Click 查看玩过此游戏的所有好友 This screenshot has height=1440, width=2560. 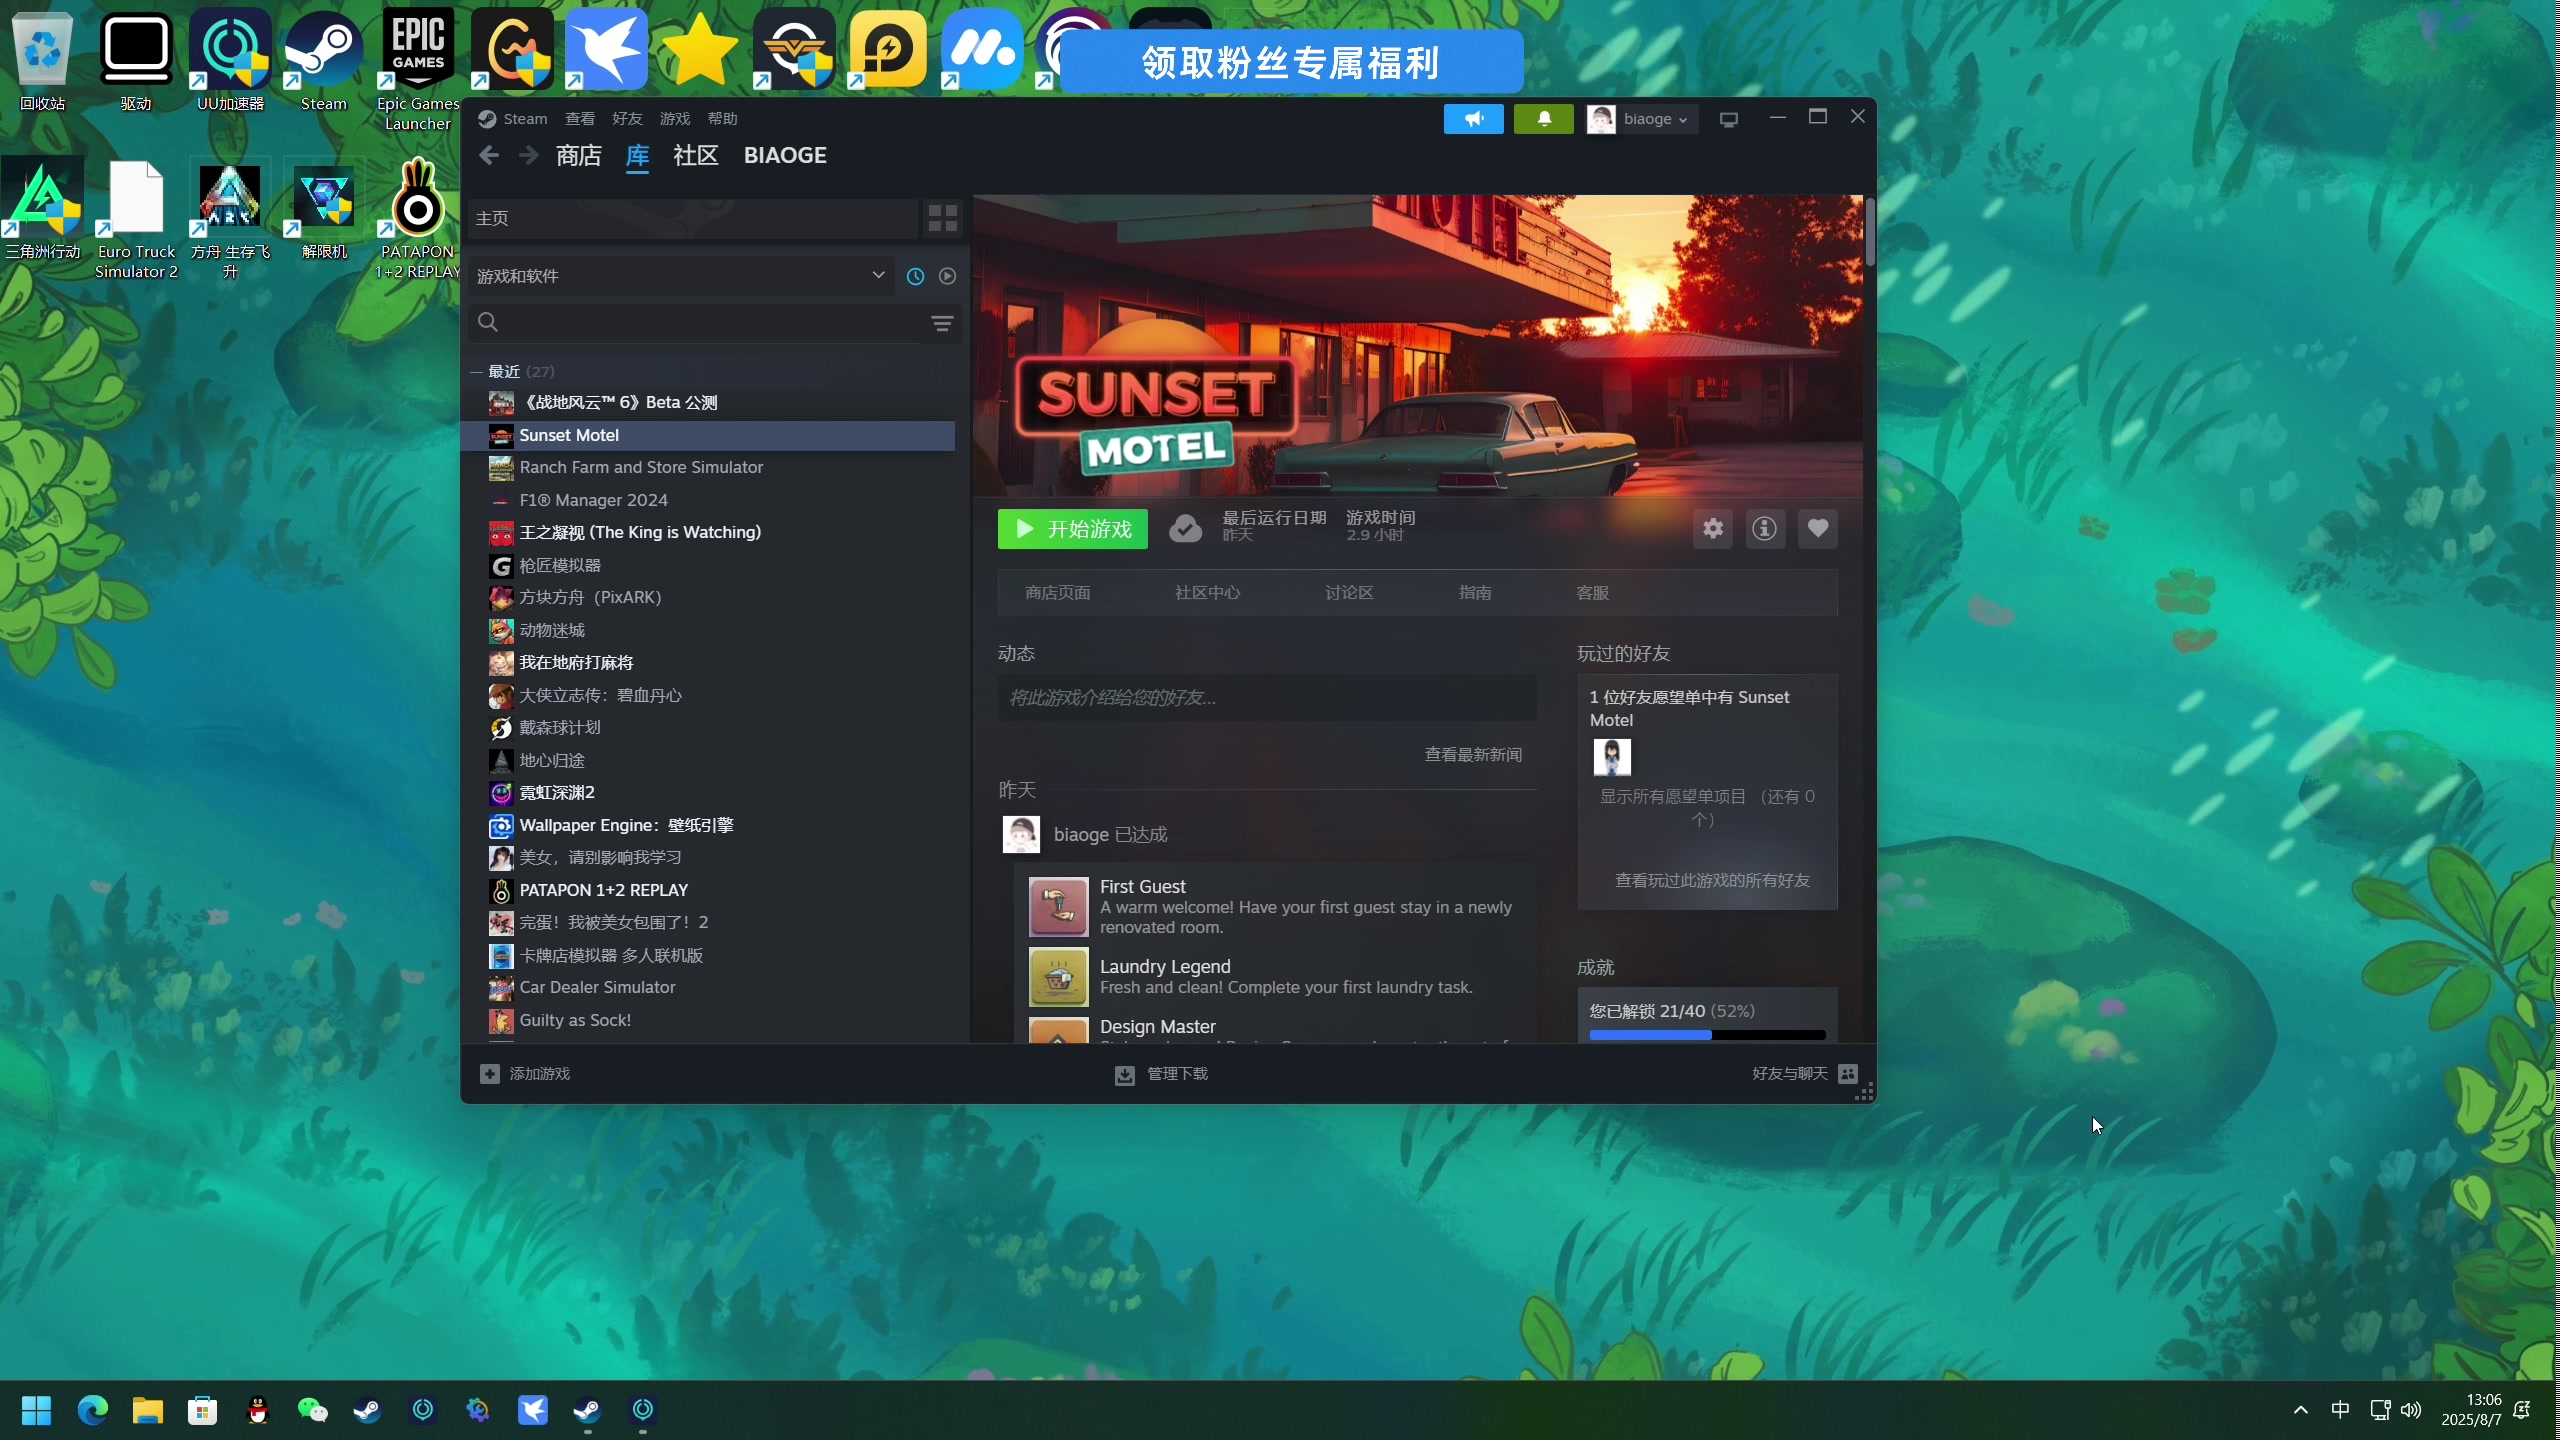[x=1712, y=880]
